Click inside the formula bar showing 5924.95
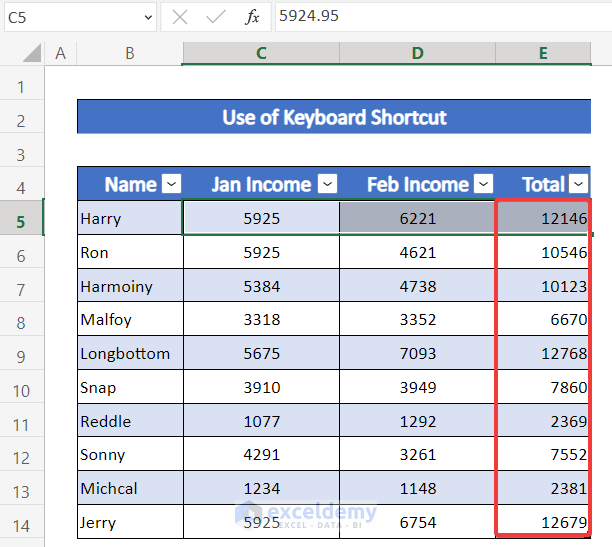612x547 pixels. 440,17
